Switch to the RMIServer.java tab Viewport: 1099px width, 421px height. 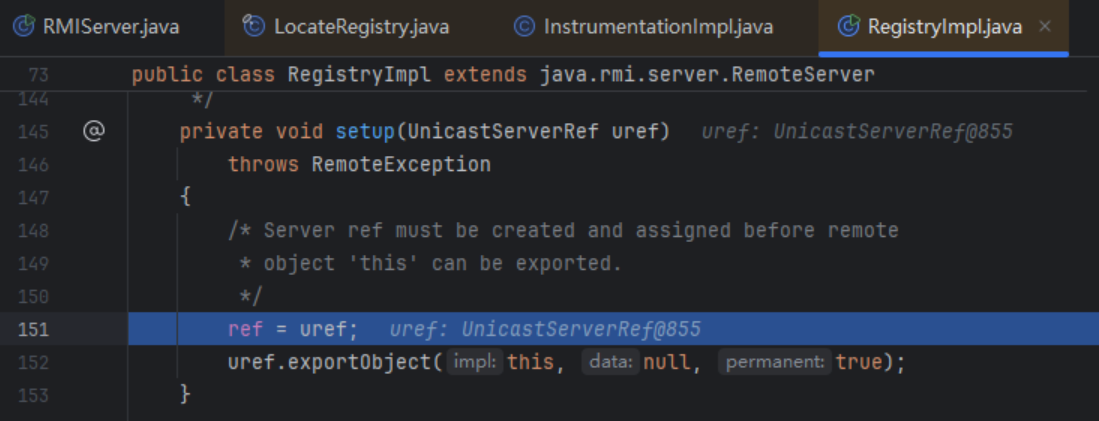(110, 27)
